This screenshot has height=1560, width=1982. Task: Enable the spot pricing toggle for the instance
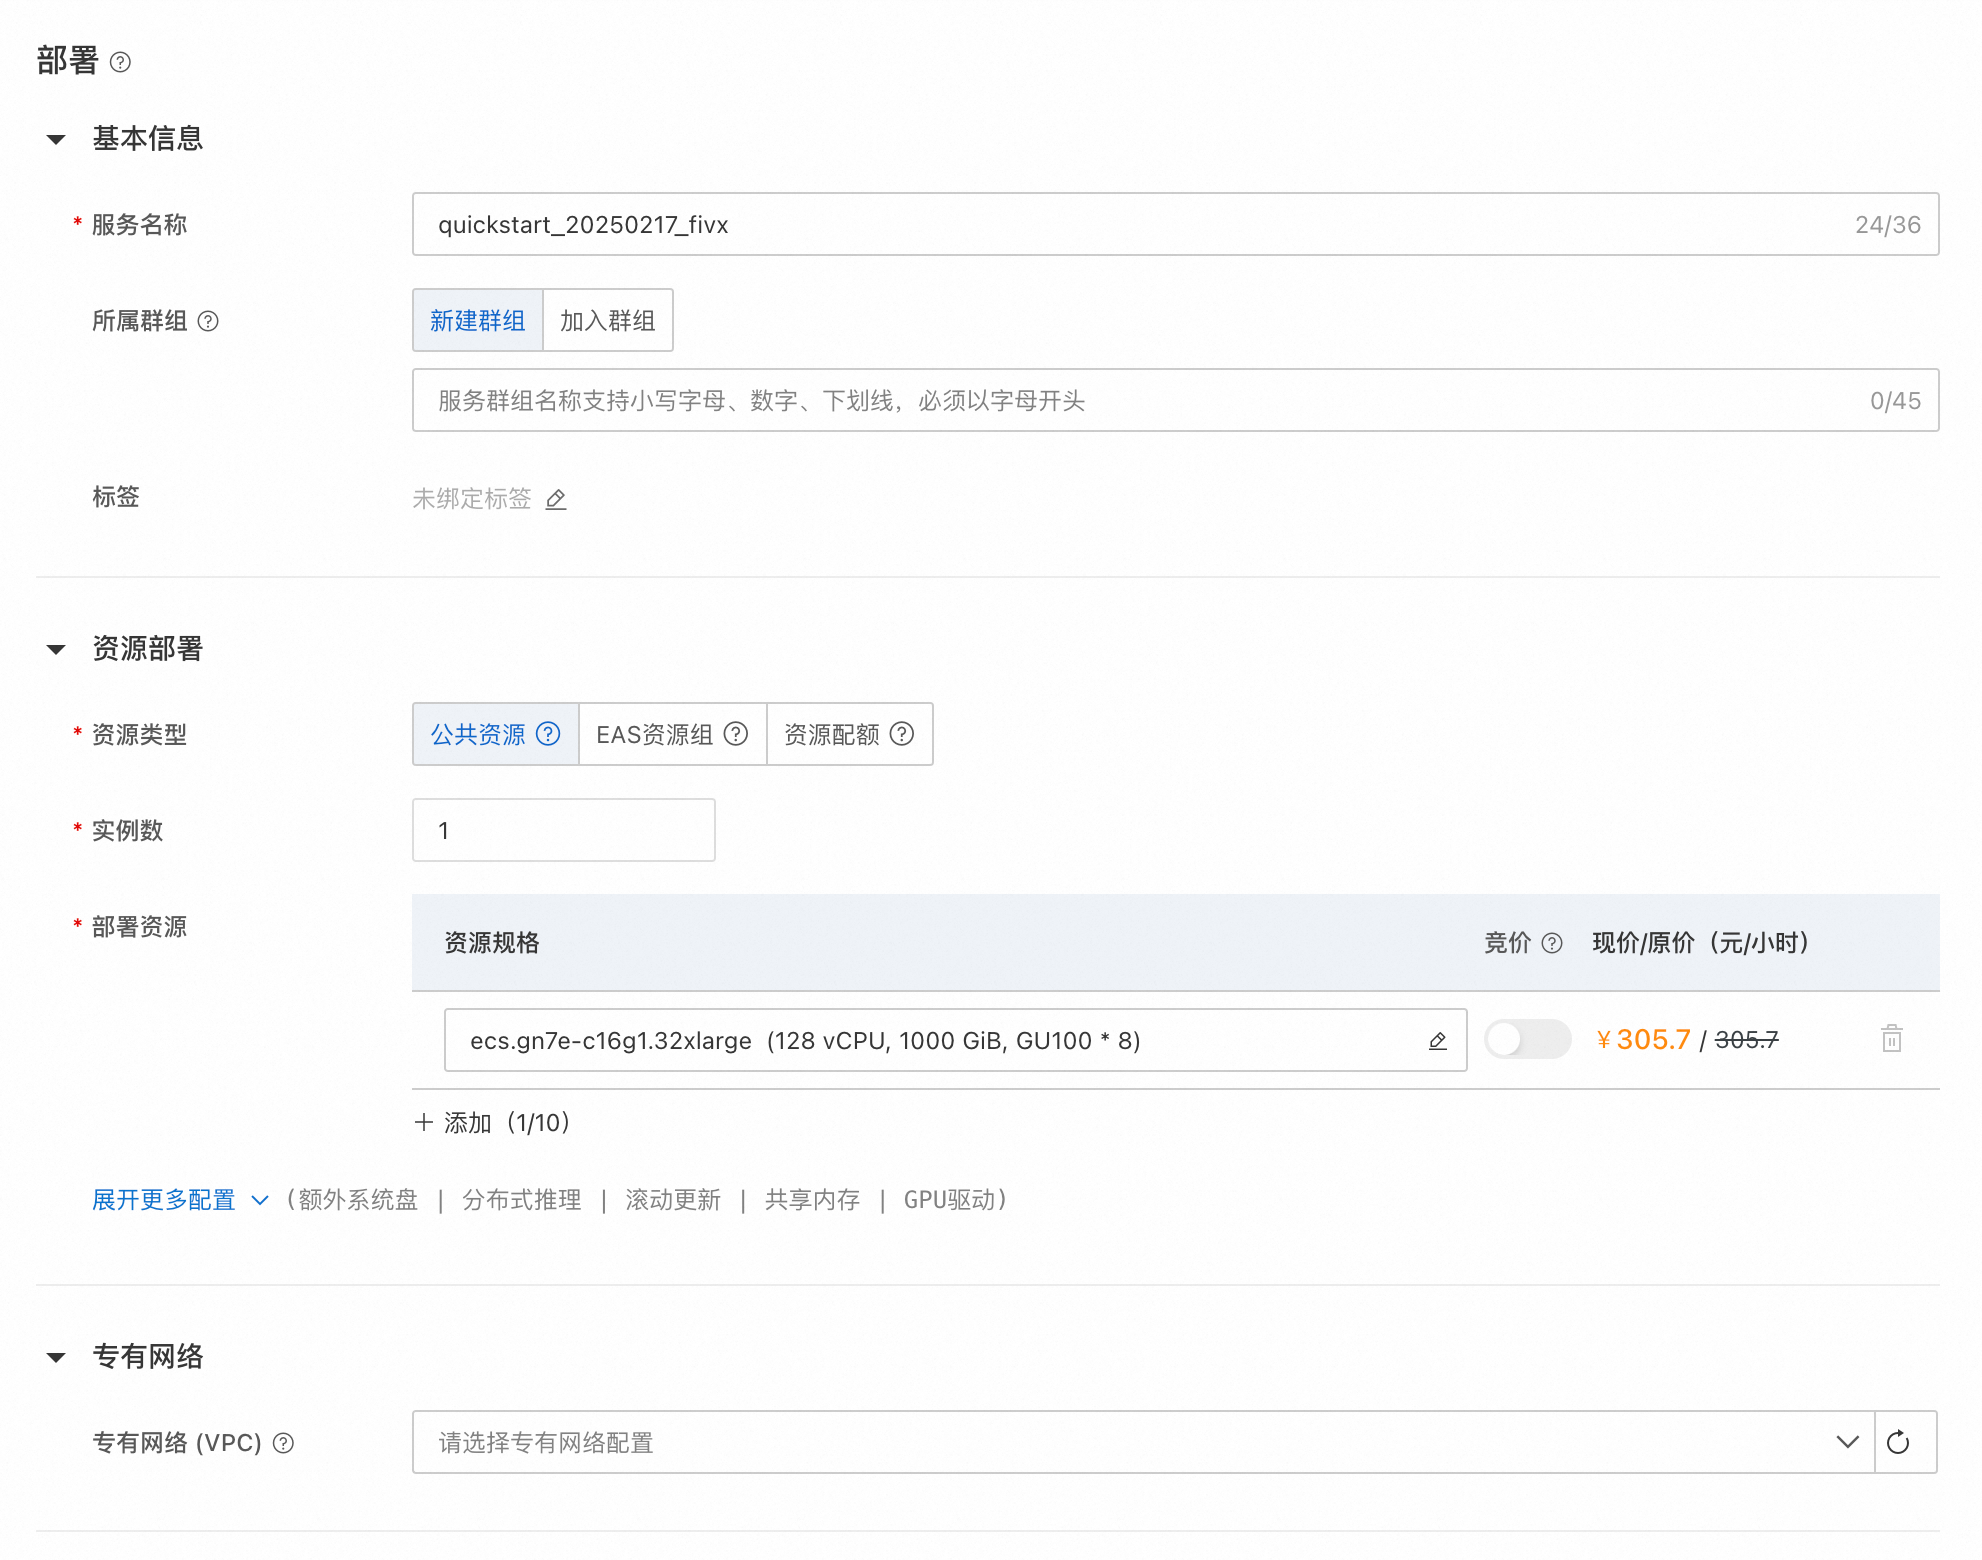click(x=1527, y=1040)
